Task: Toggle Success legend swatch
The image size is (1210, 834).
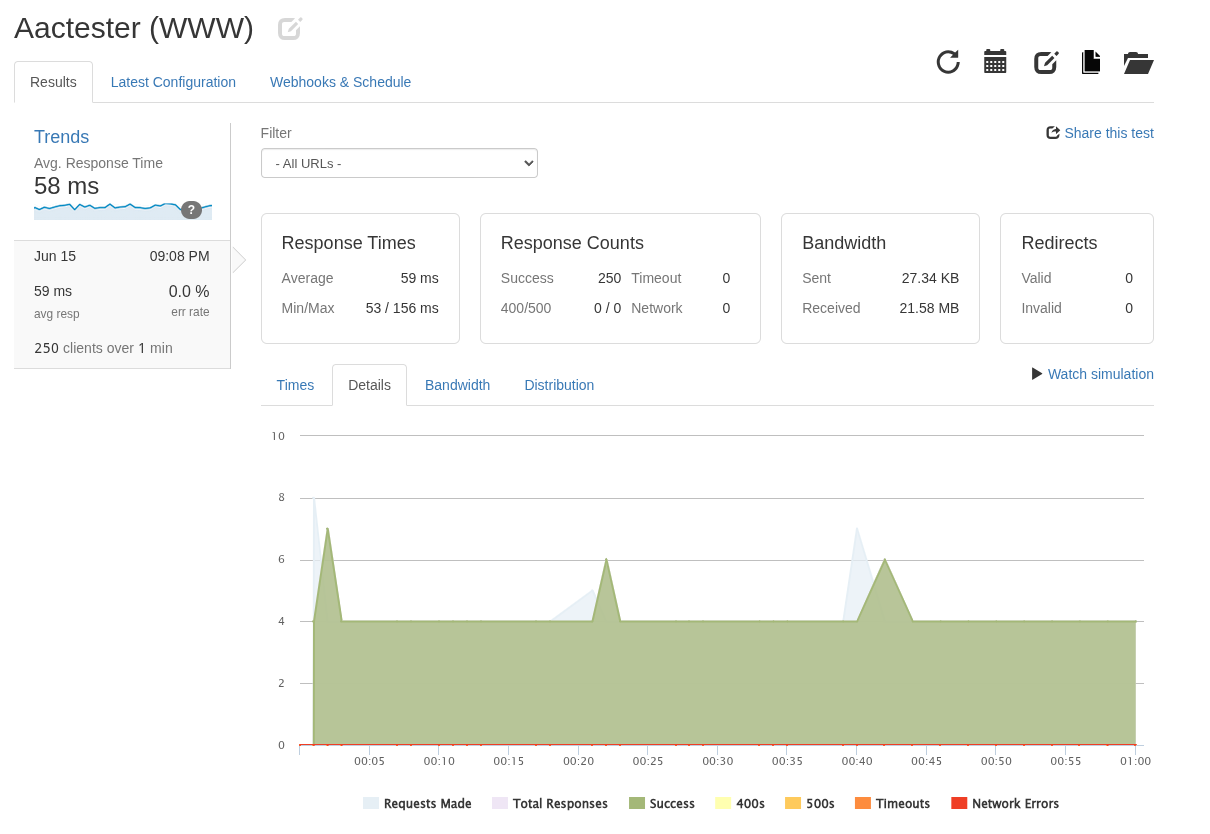Action: tap(637, 803)
